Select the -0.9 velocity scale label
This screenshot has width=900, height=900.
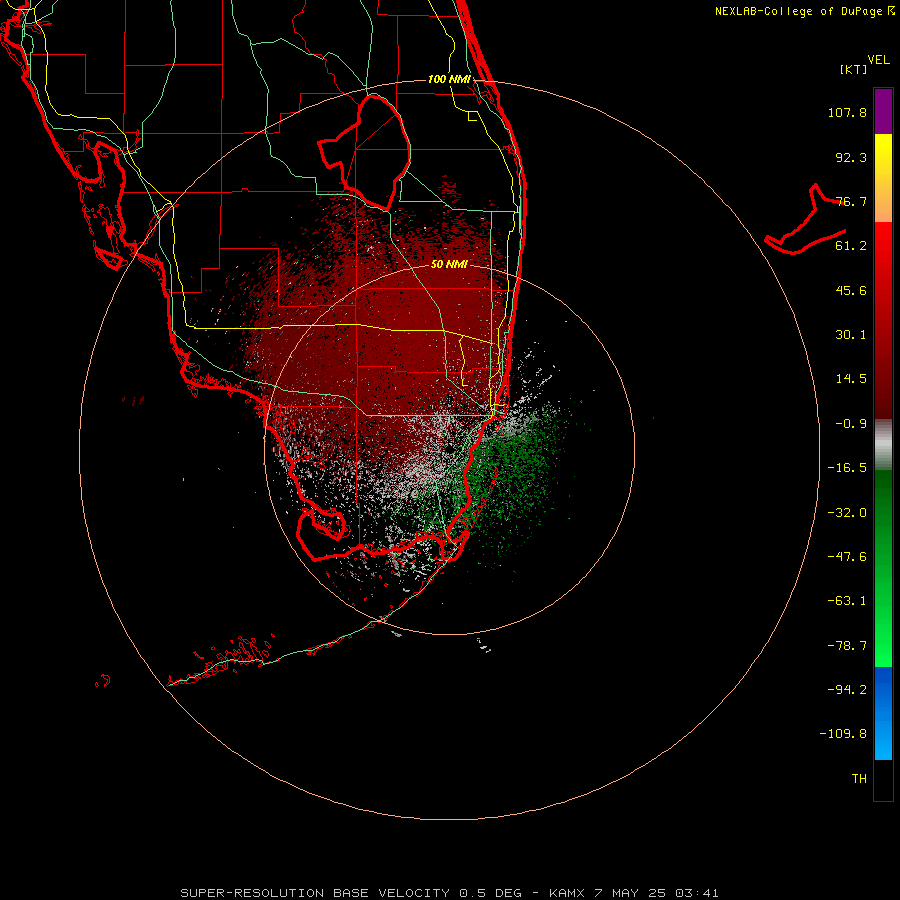(851, 424)
